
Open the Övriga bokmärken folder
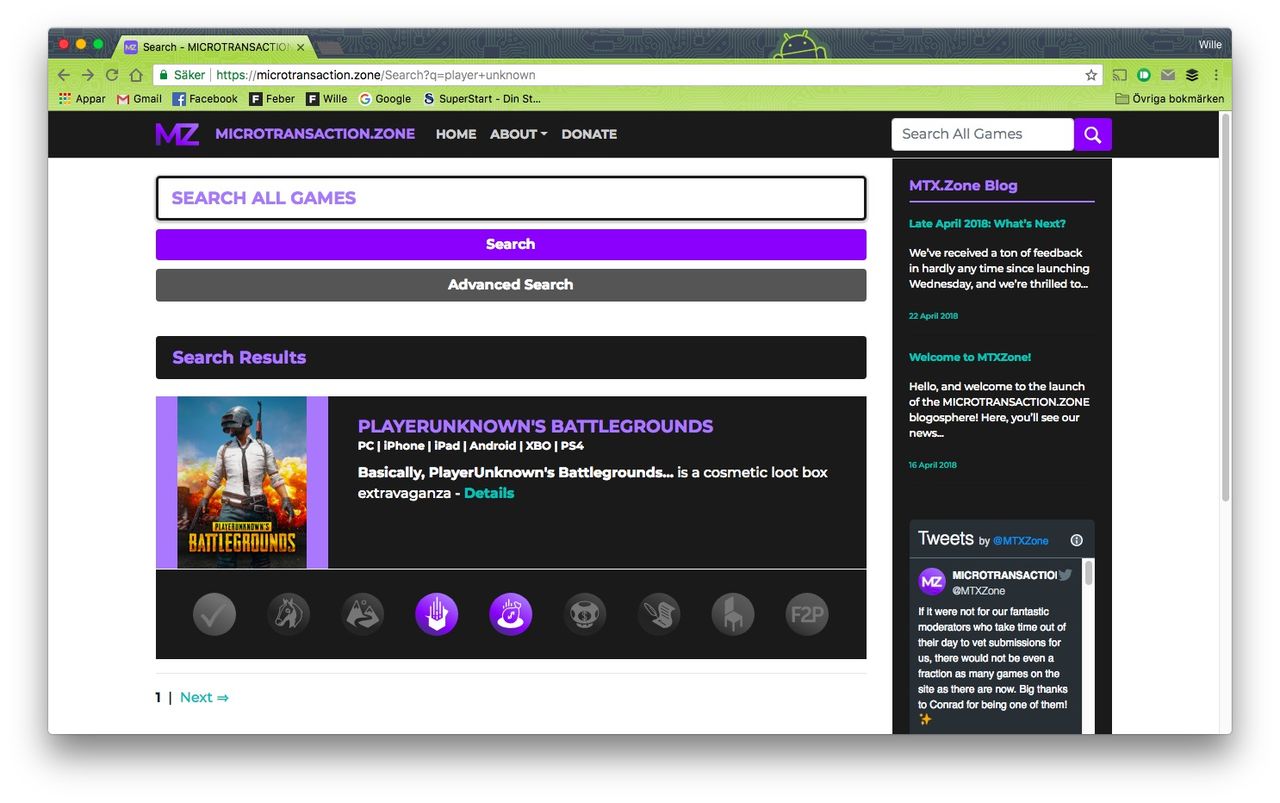point(1170,99)
